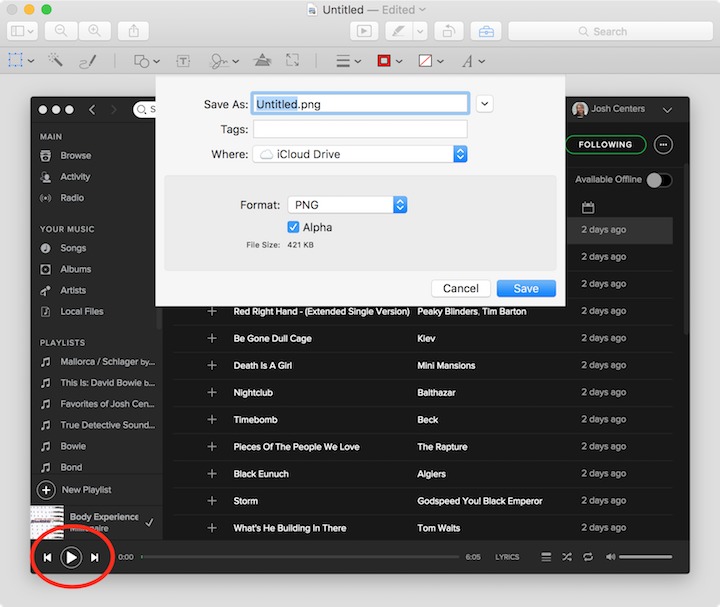Click the FOLLOWING button
This screenshot has height=607, width=720.
[605, 145]
